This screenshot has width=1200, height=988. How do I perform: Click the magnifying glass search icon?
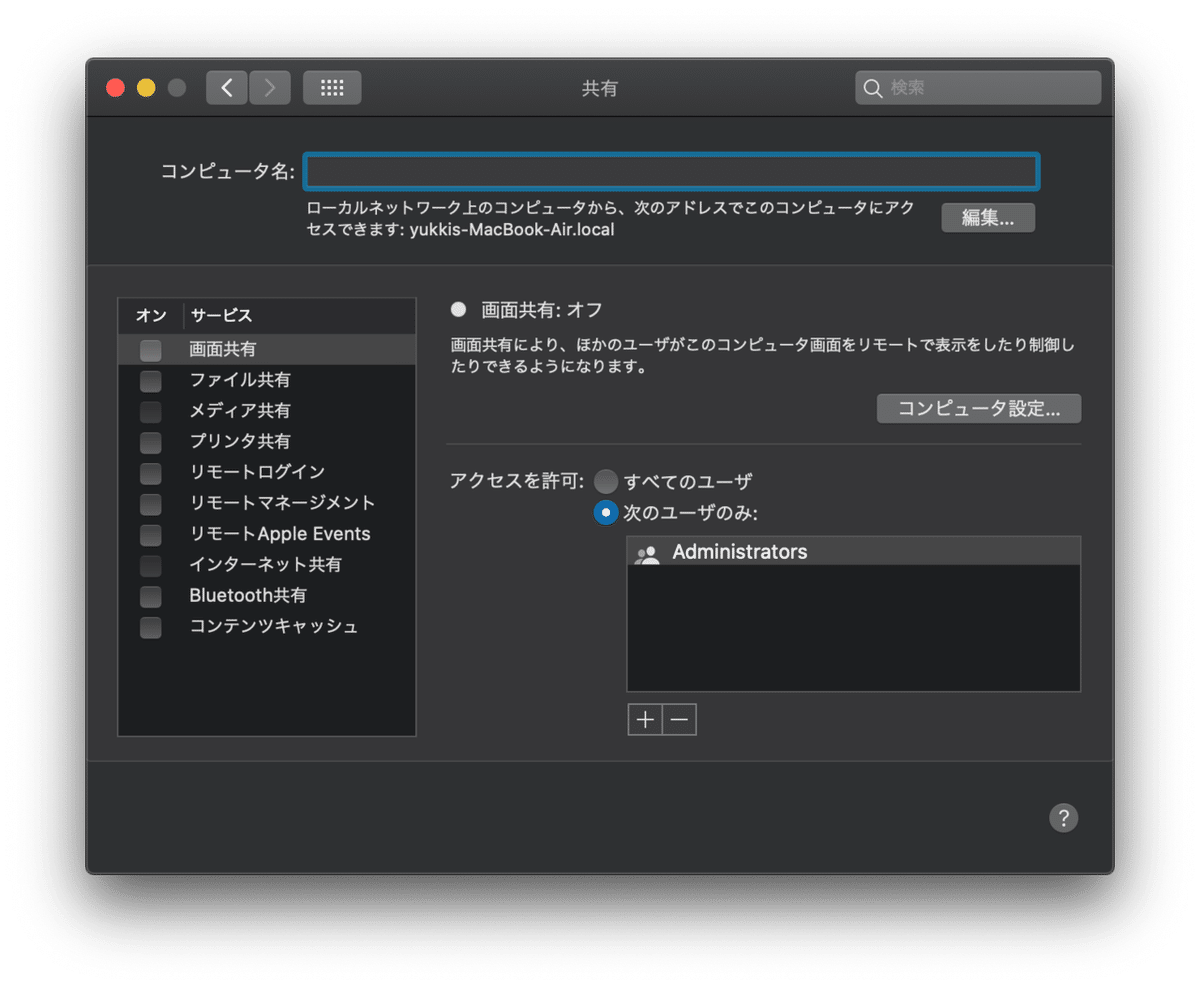(x=873, y=88)
